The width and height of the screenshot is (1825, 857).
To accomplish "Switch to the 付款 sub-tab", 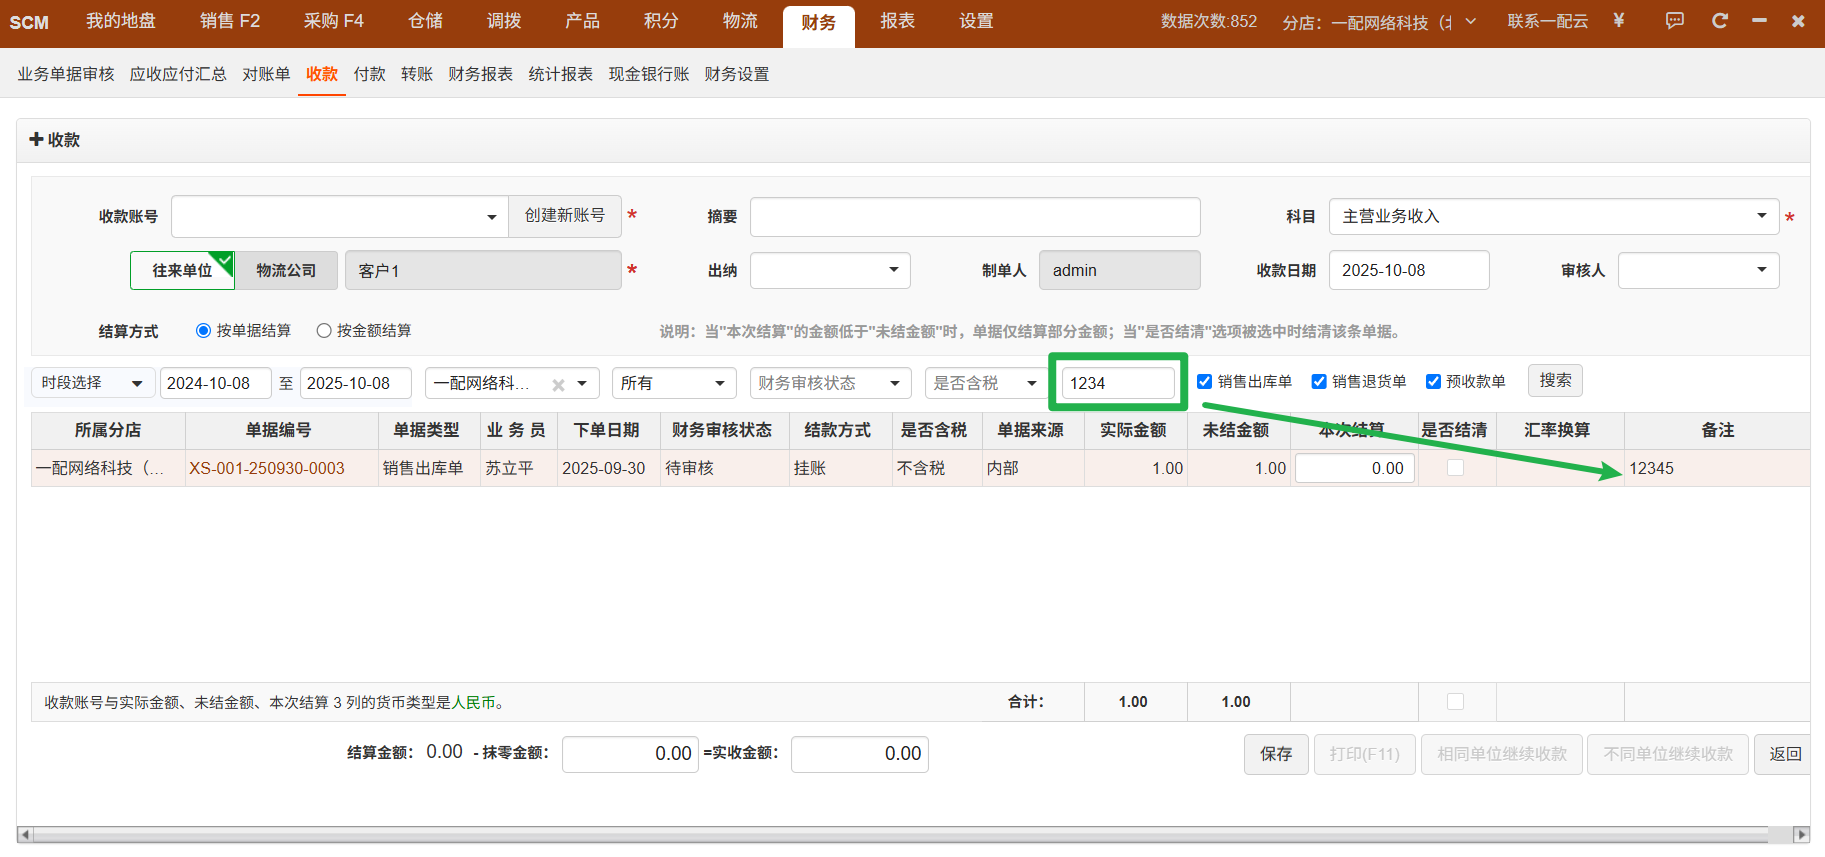I will coord(369,74).
